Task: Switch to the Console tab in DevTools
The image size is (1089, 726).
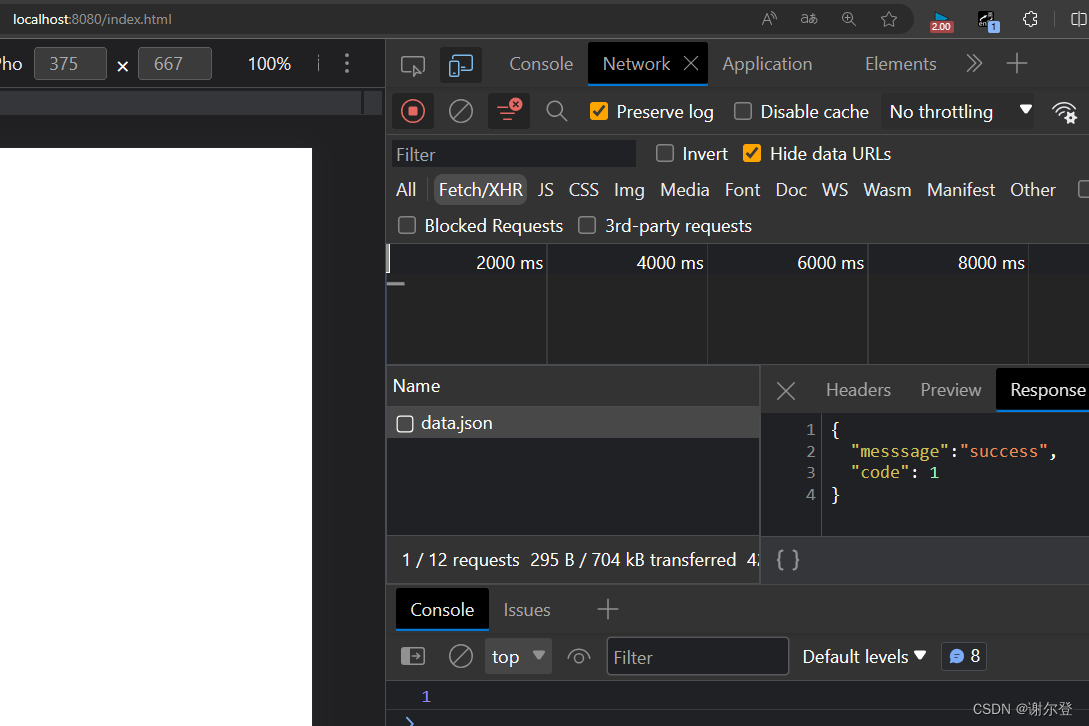Action: (x=541, y=64)
